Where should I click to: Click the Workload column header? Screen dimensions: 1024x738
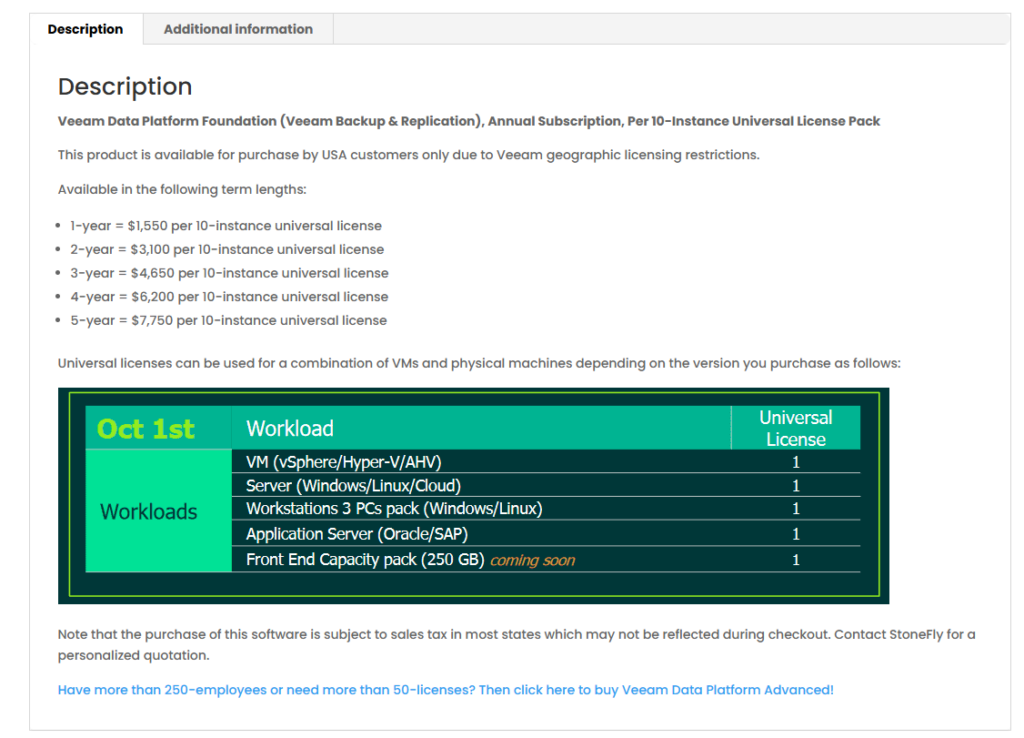[290, 429]
